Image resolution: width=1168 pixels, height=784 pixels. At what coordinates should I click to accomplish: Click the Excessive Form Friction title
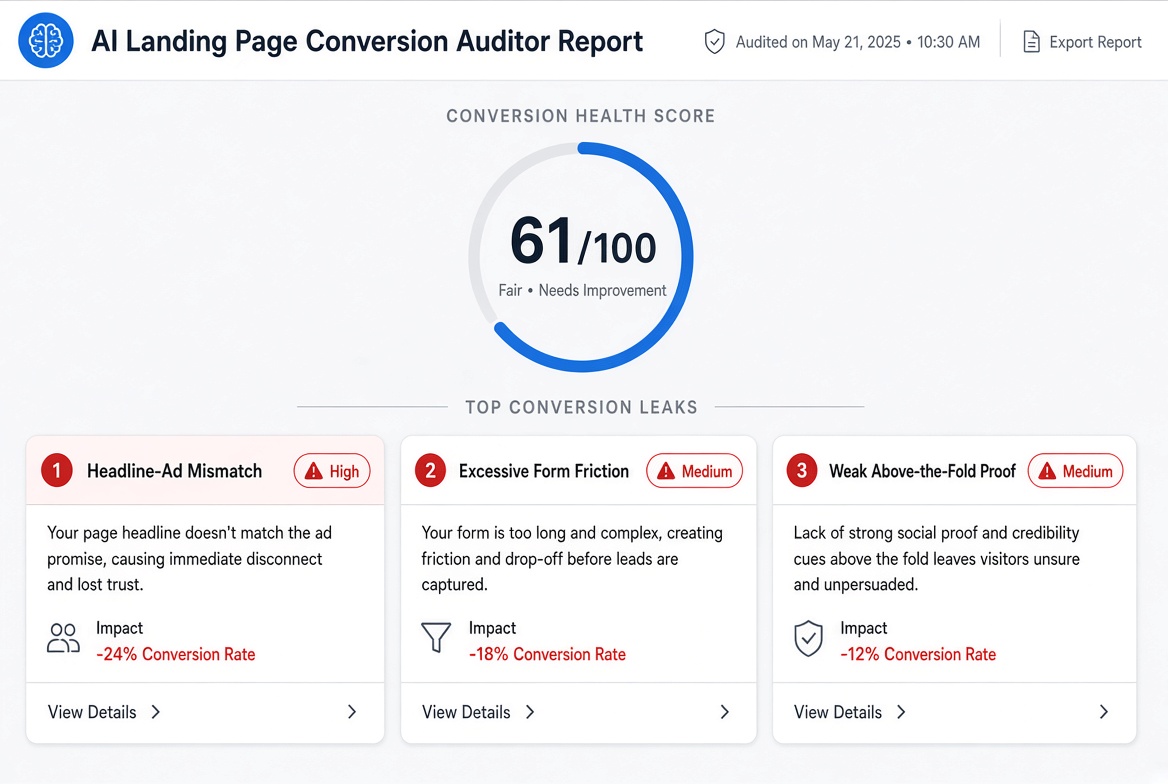pyautogui.click(x=544, y=471)
